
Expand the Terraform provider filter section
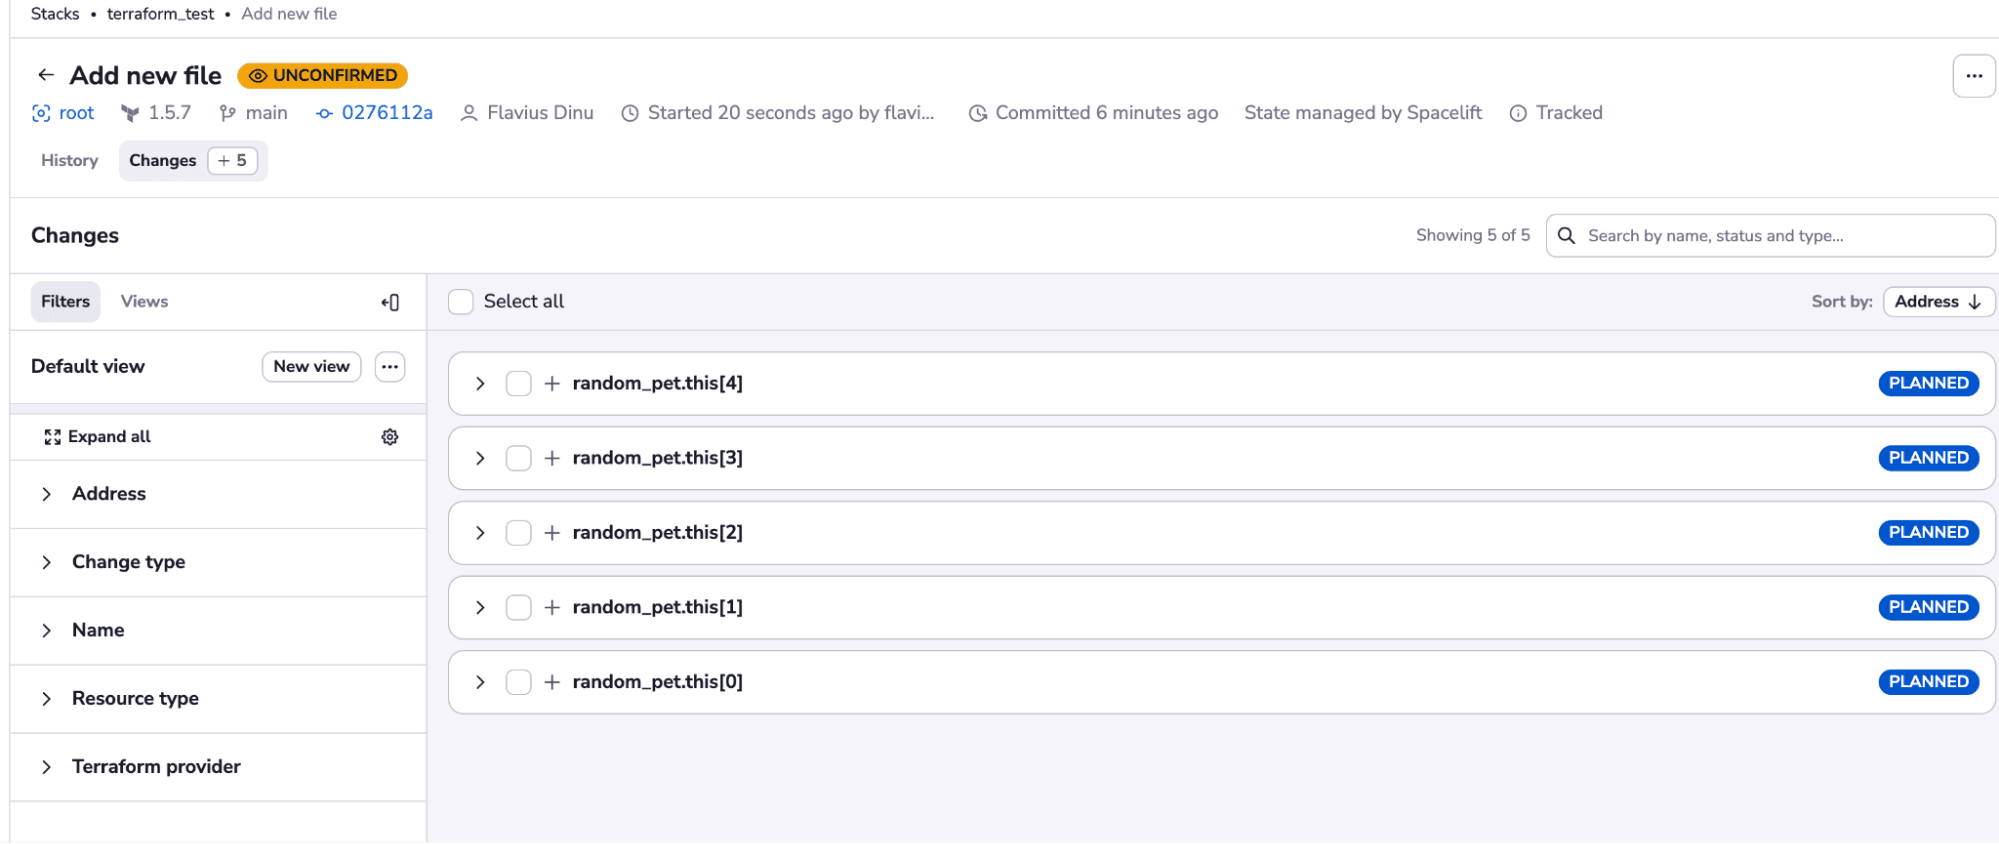[x=218, y=767]
